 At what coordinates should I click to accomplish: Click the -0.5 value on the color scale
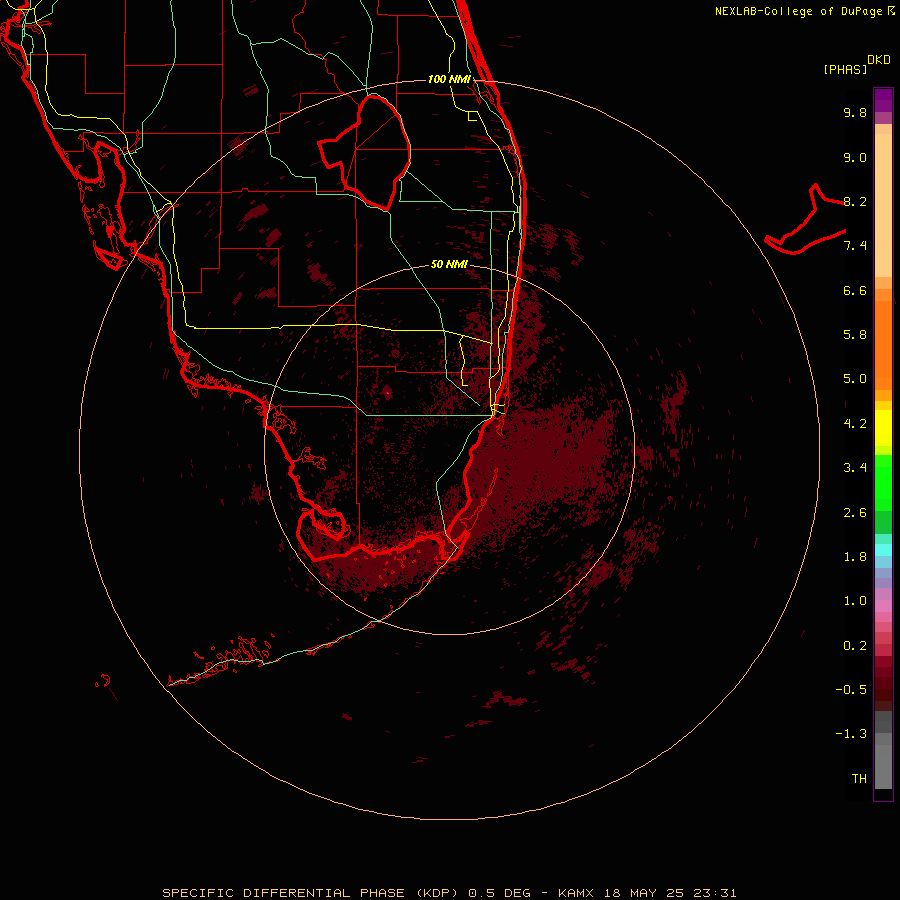point(851,690)
